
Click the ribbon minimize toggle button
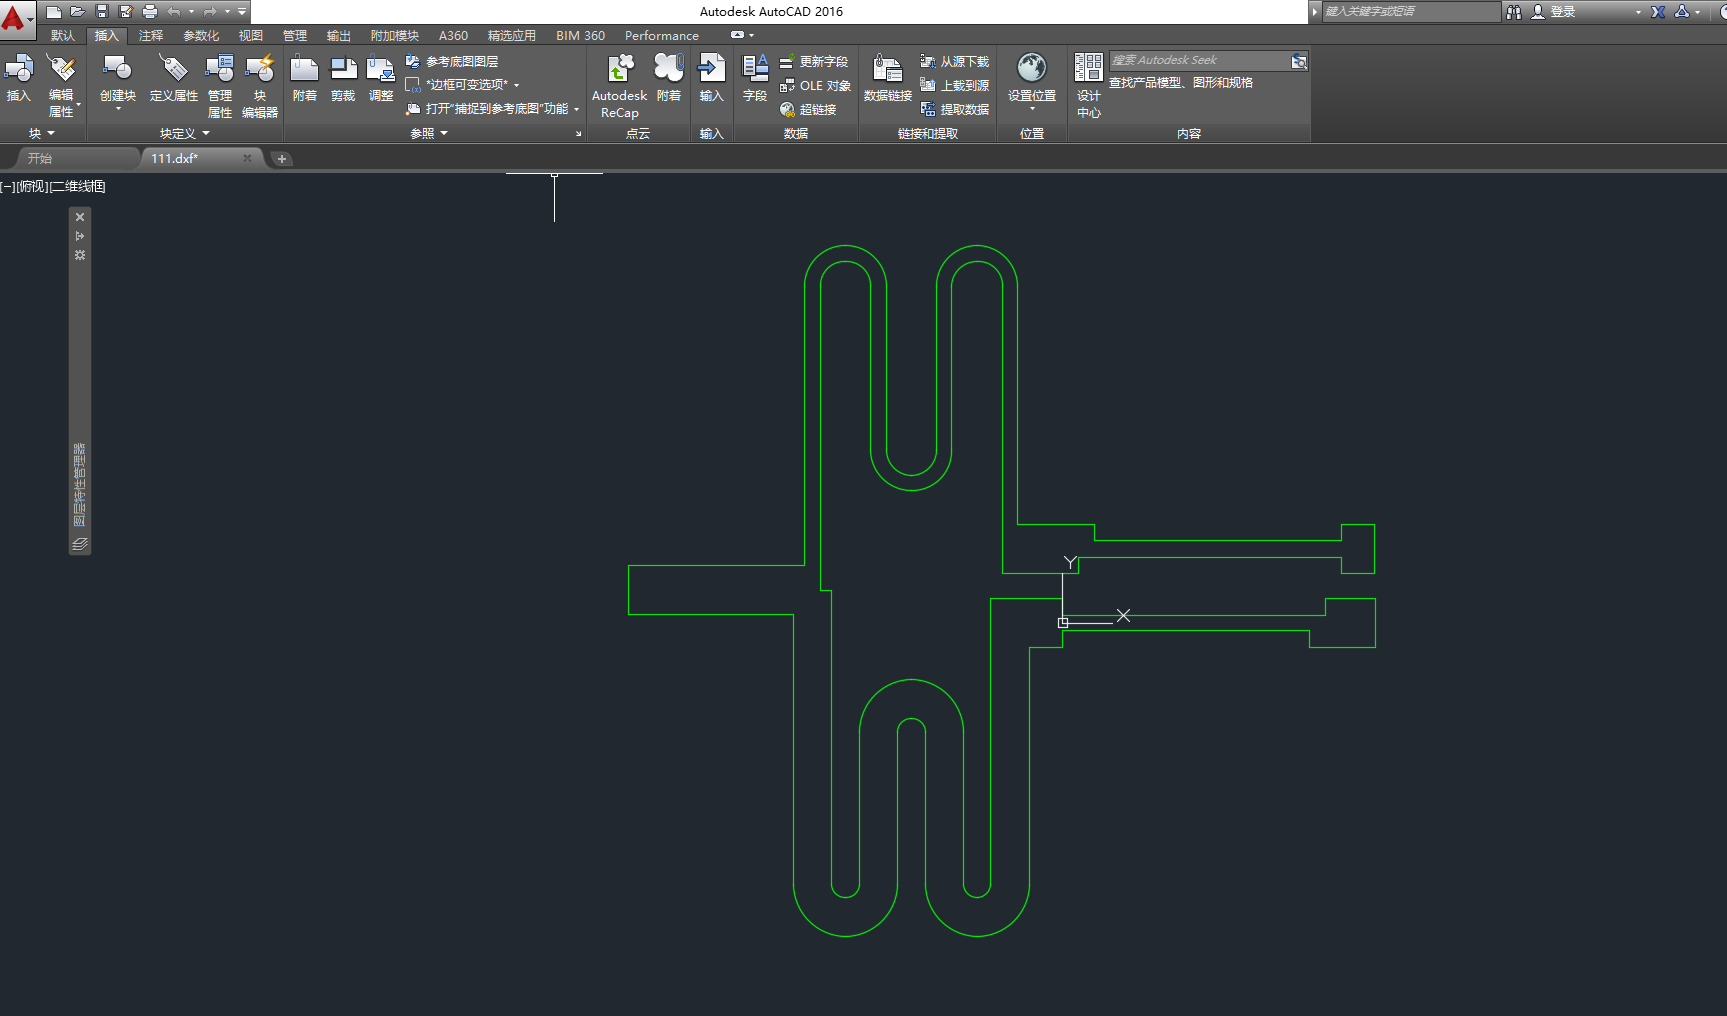737,35
